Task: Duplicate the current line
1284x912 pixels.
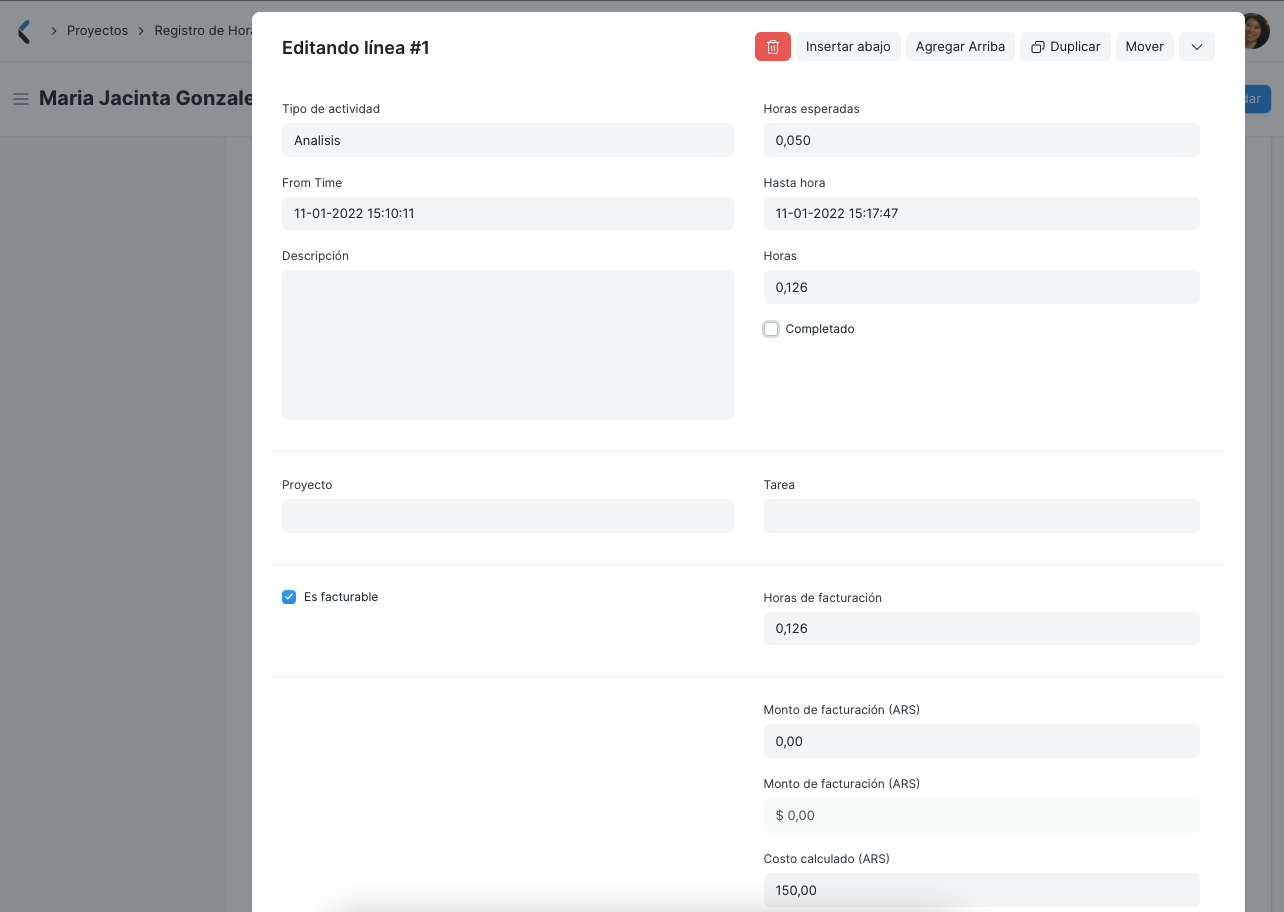Action: (x=1065, y=47)
